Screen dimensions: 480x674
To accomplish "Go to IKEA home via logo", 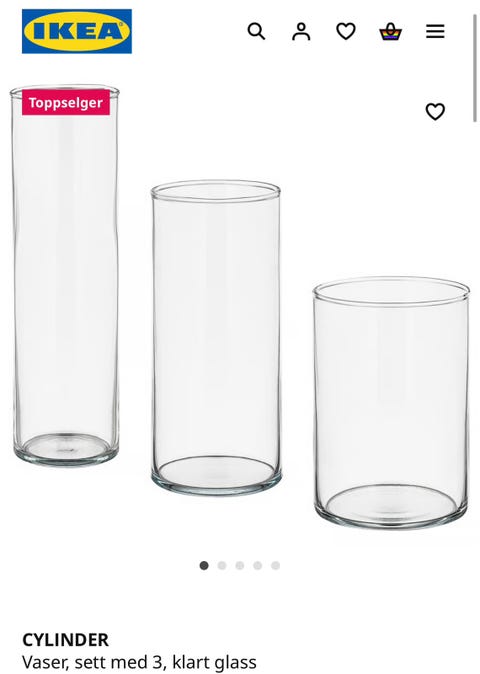I will [x=77, y=31].
